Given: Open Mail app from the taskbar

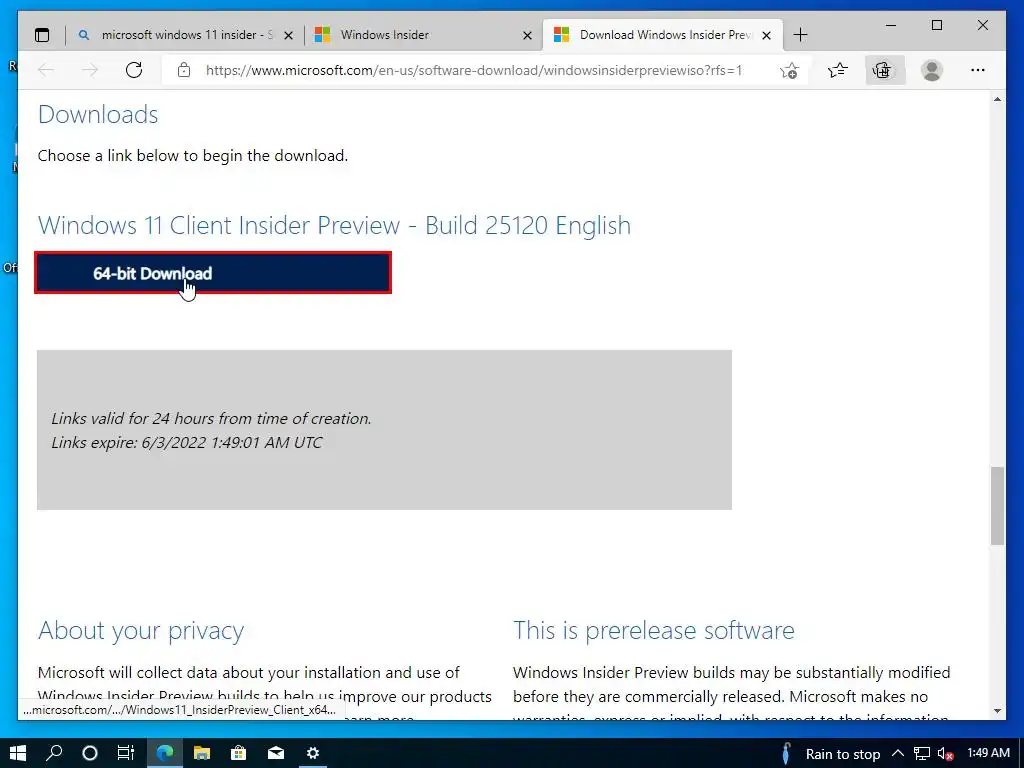Looking at the screenshot, I should point(276,753).
